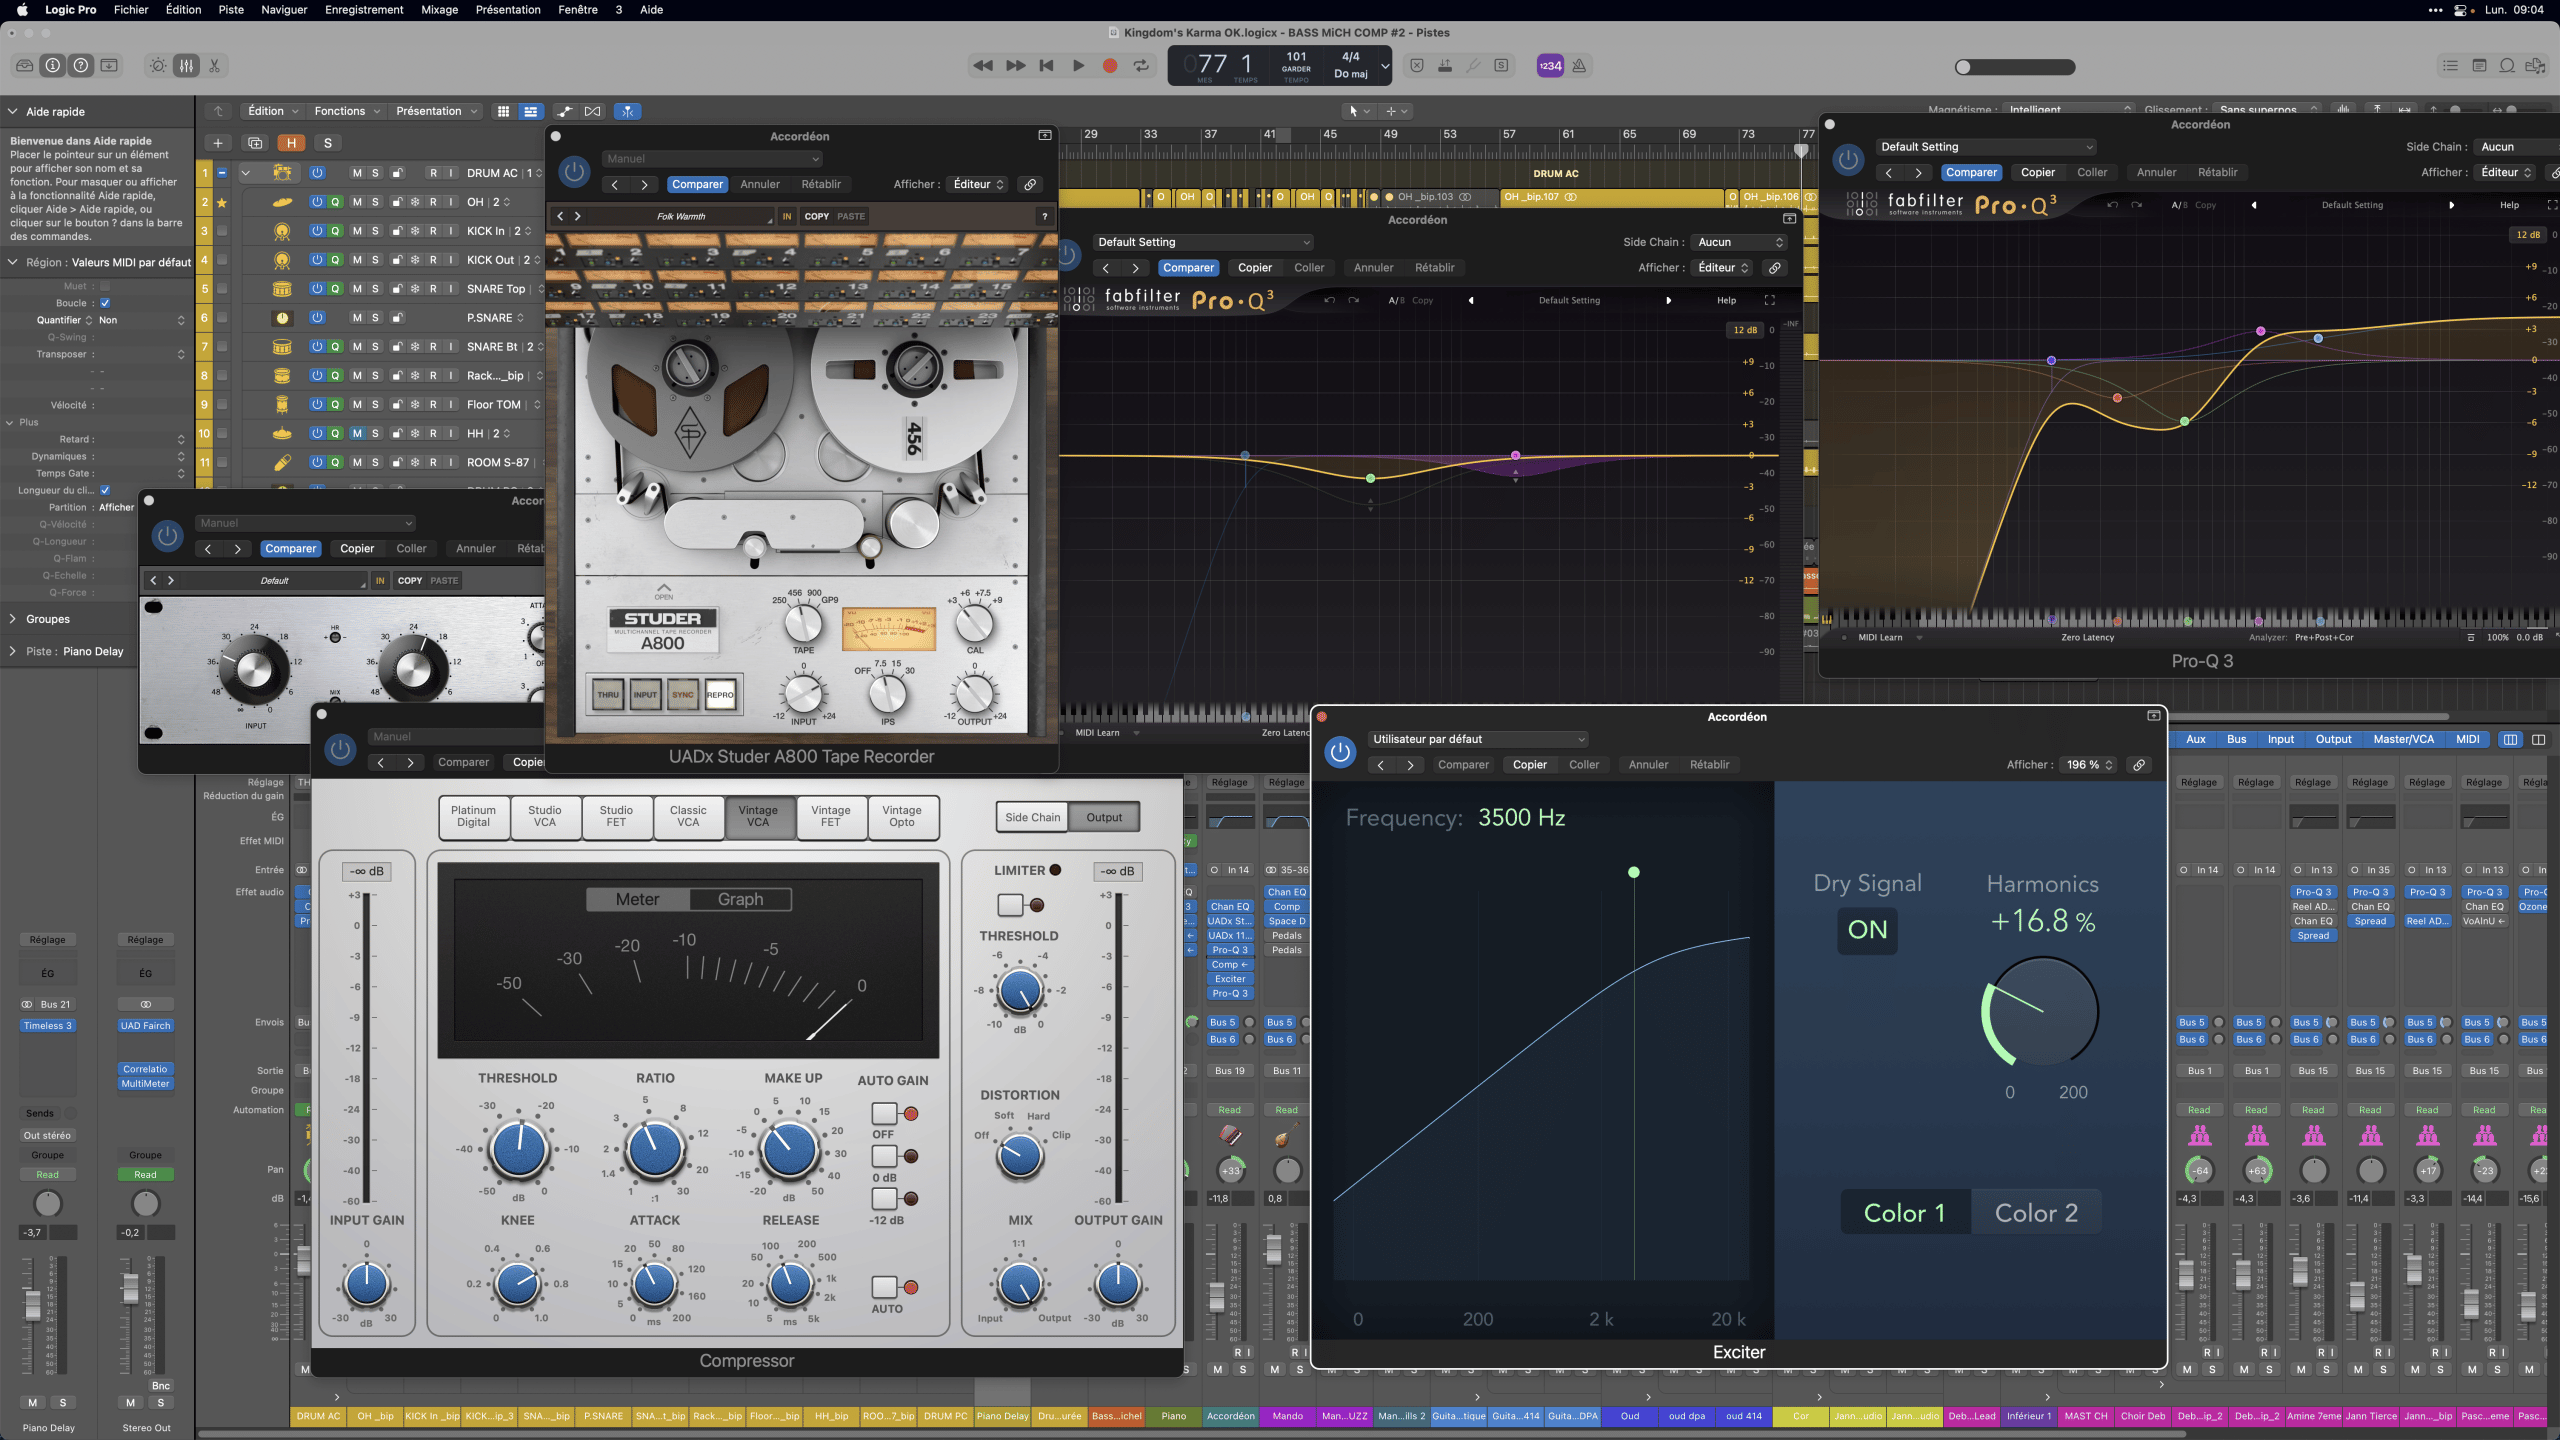Toggle the Quick Help question-mark button
The height and width of the screenshot is (1440, 2560).
point(81,66)
